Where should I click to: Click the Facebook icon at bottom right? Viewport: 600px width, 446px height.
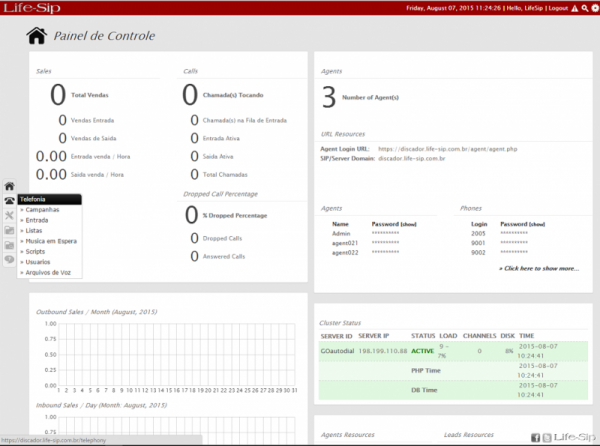[535, 438]
